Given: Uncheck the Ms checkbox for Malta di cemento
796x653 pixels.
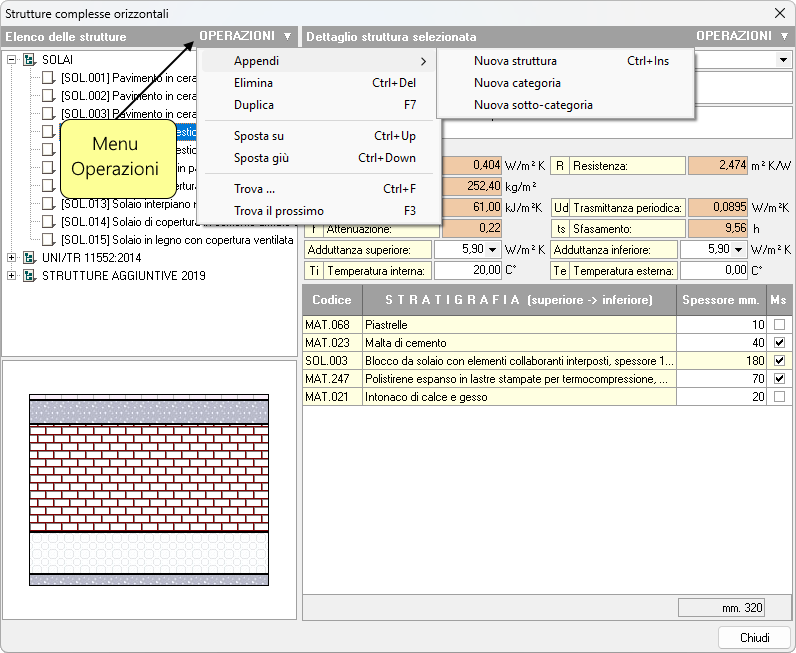Looking at the screenshot, I should (779, 343).
